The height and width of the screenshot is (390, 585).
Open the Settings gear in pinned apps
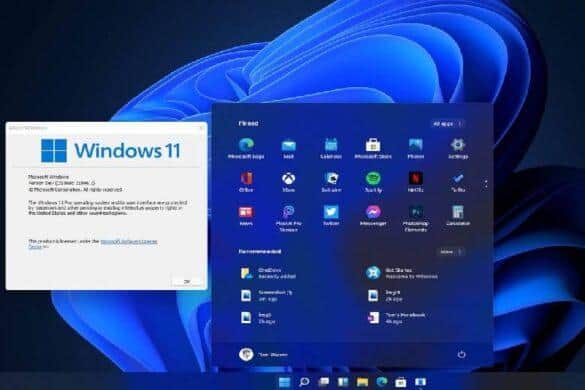(458, 148)
